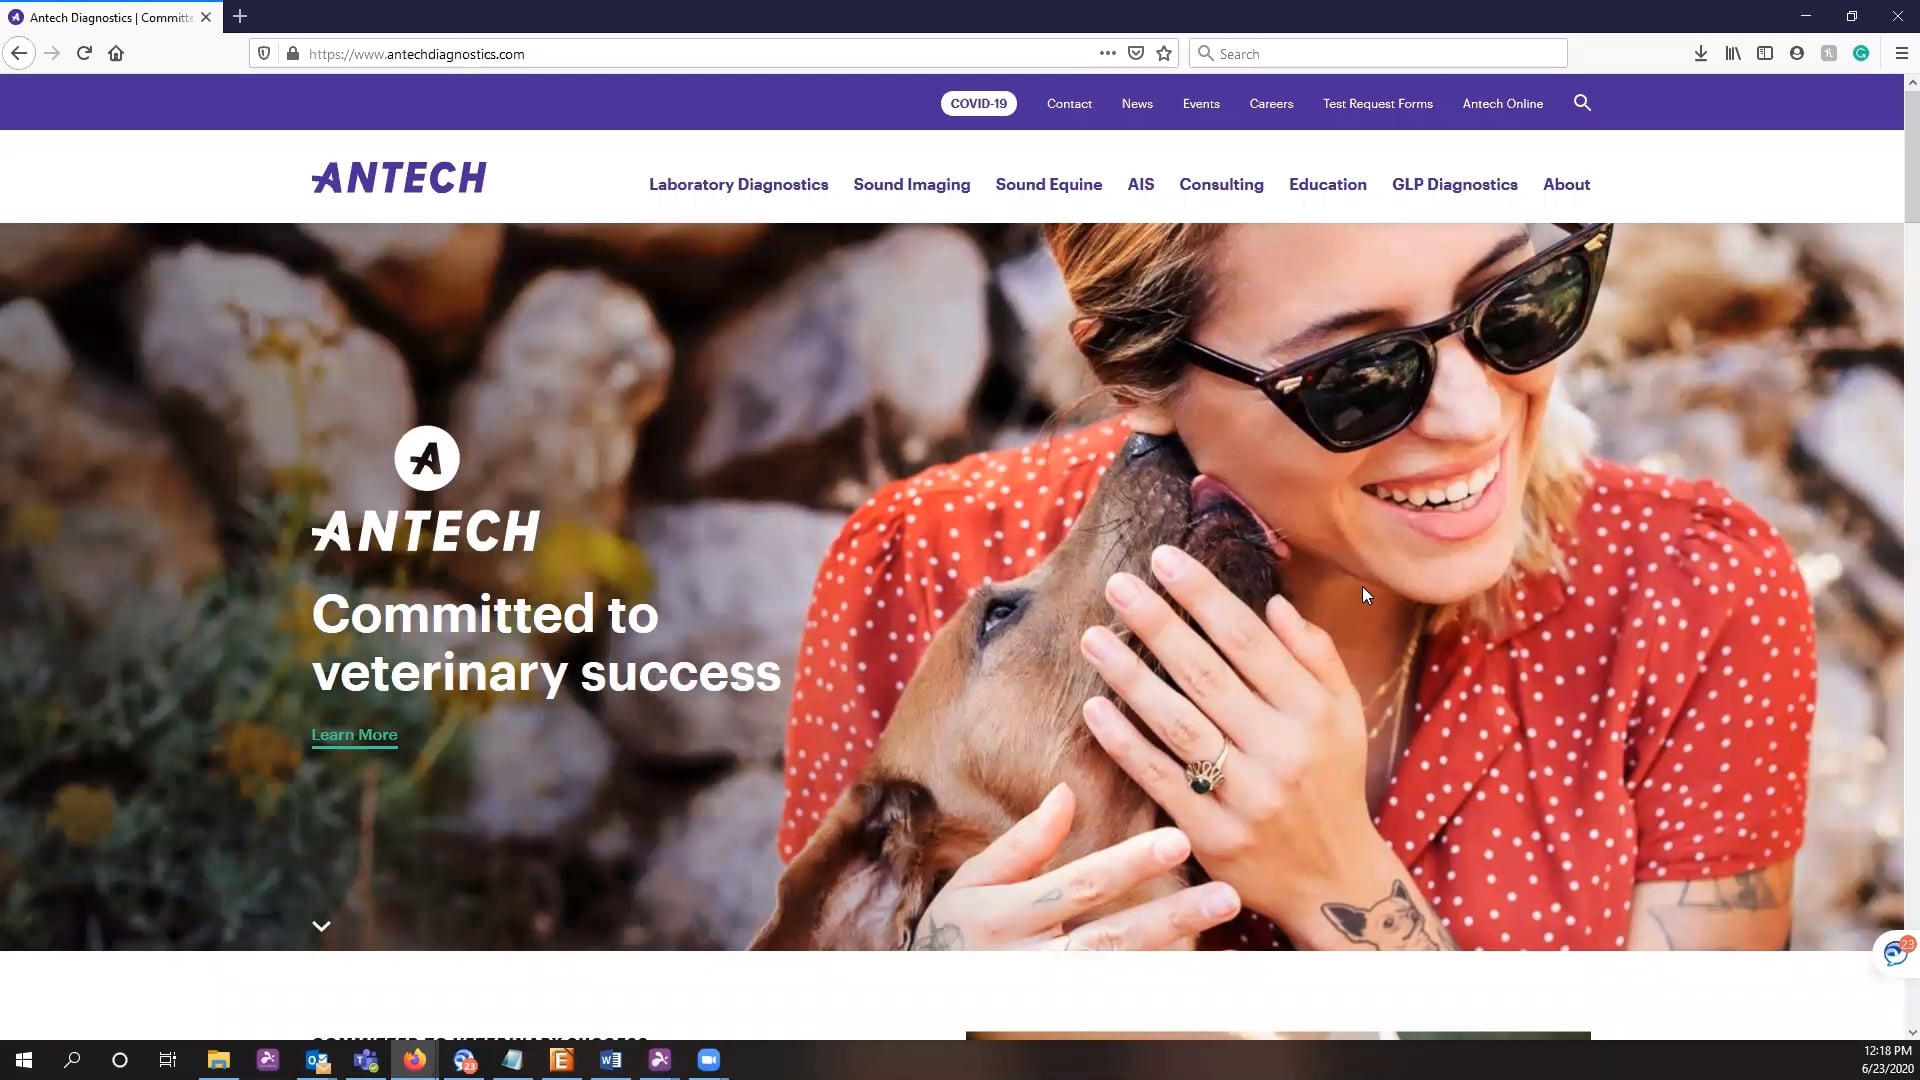Open the Test Request Forms link
1920x1080 pixels.
(x=1377, y=104)
